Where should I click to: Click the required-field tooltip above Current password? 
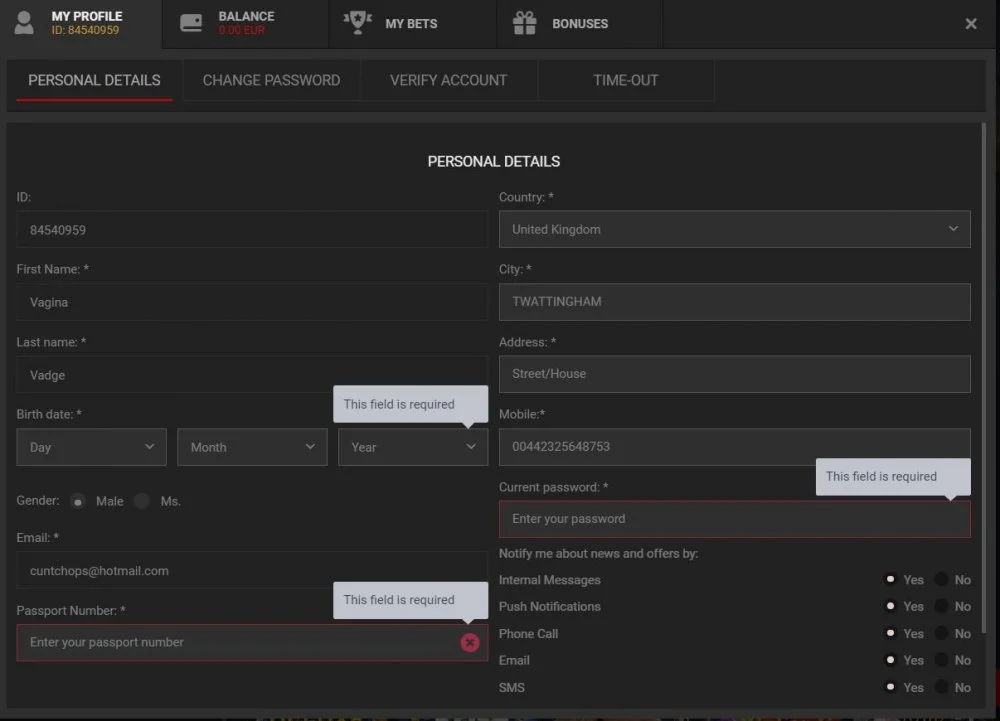[893, 476]
